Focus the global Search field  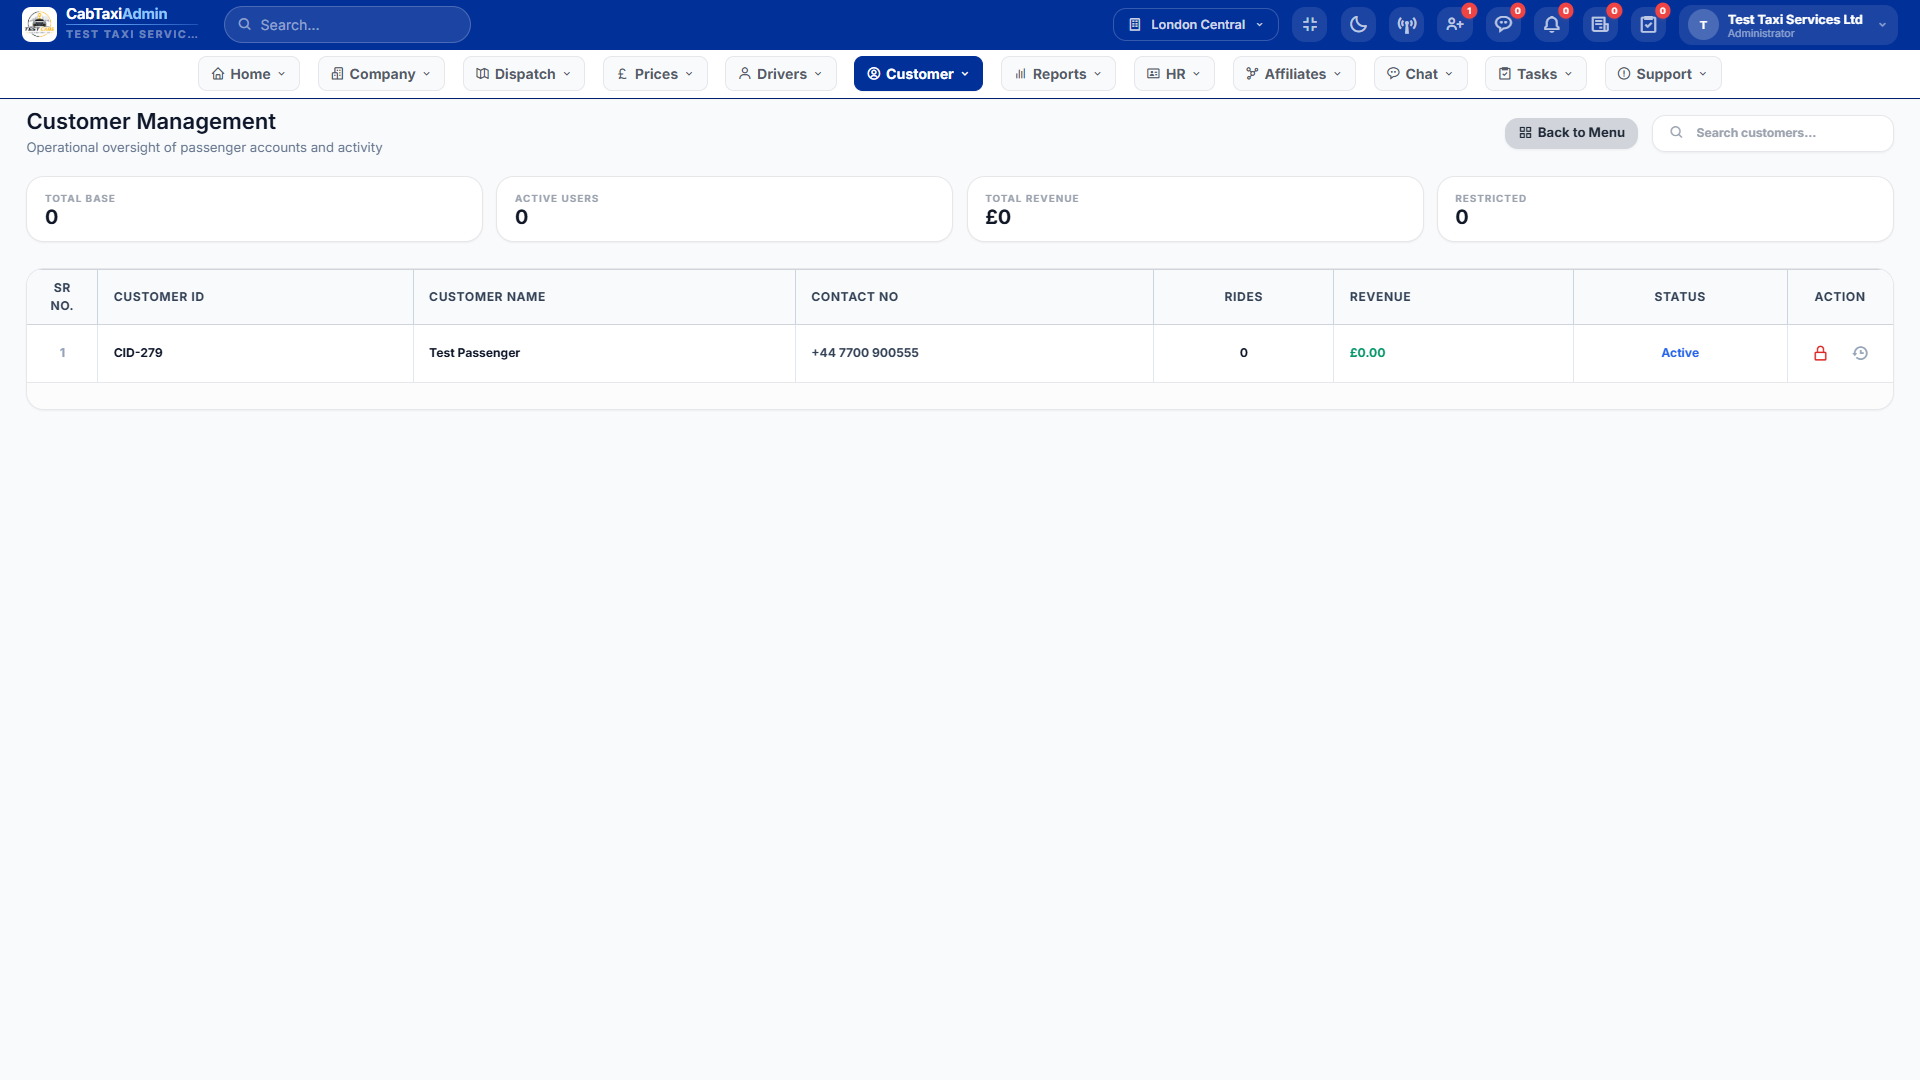(x=347, y=24)
